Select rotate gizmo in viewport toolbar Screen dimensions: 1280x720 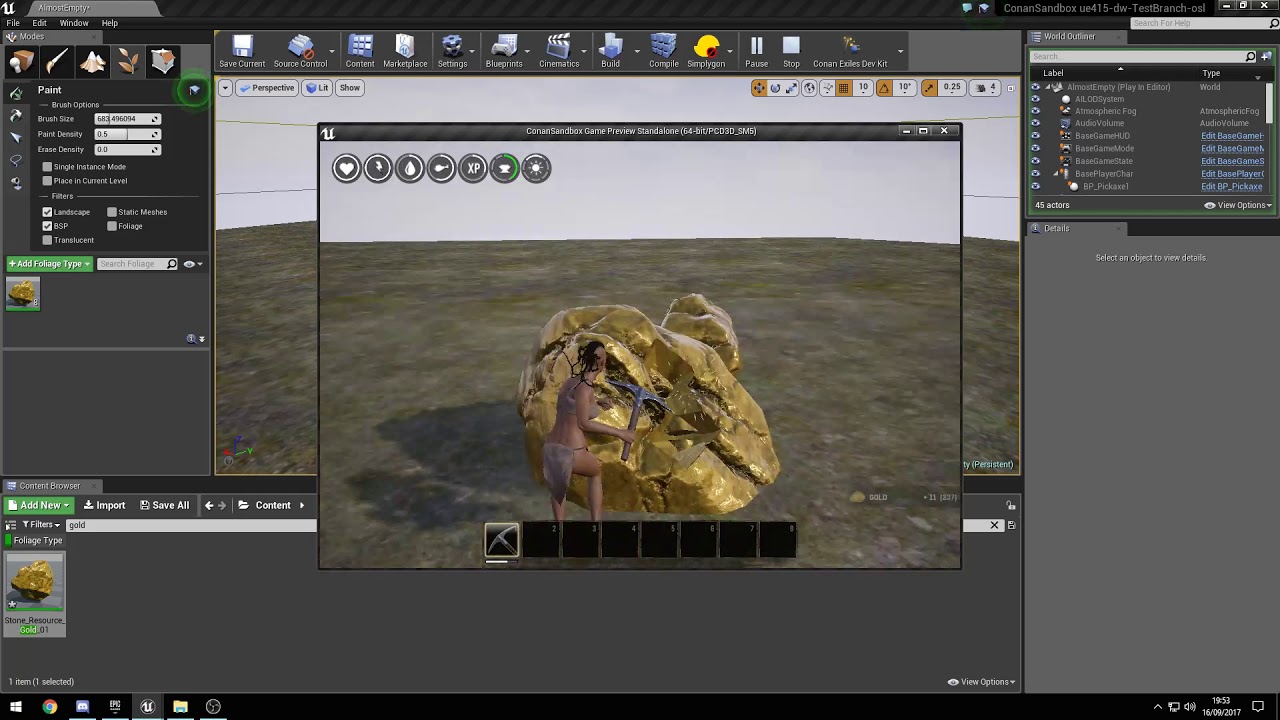(x=775, y=88)
